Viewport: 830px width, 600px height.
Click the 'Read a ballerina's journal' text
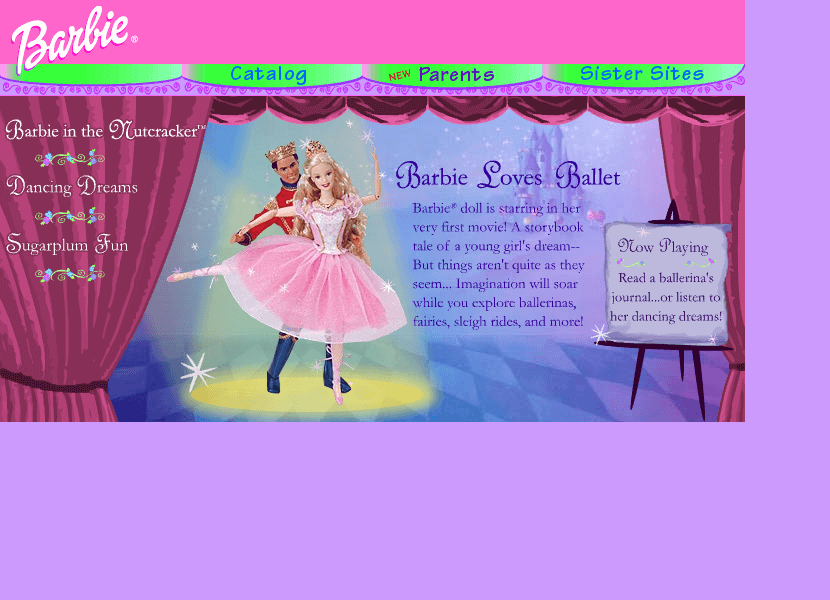click(666, 297)
